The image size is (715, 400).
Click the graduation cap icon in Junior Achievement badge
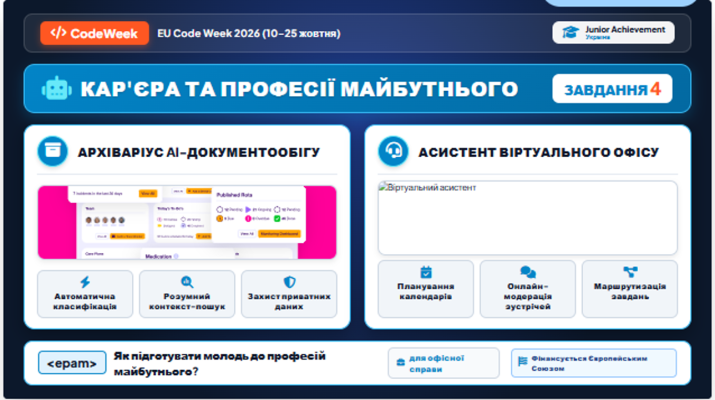(x=570, y=32)
